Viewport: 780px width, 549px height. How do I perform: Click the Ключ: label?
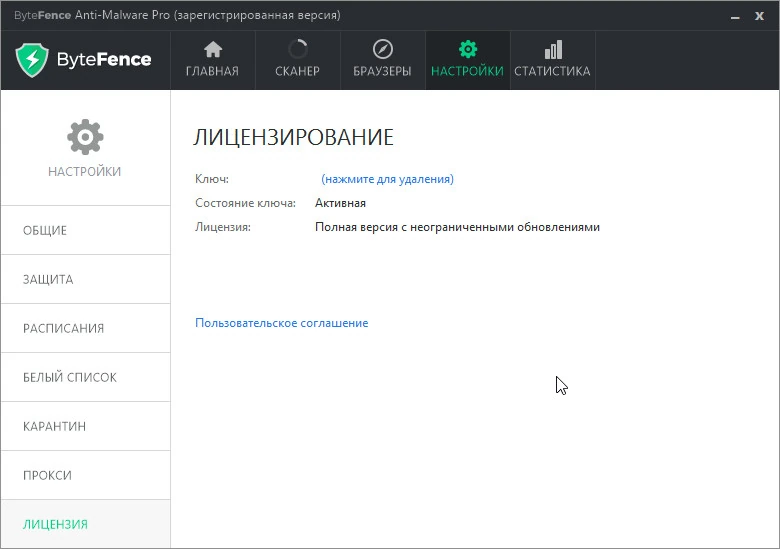tap(212, 179)
